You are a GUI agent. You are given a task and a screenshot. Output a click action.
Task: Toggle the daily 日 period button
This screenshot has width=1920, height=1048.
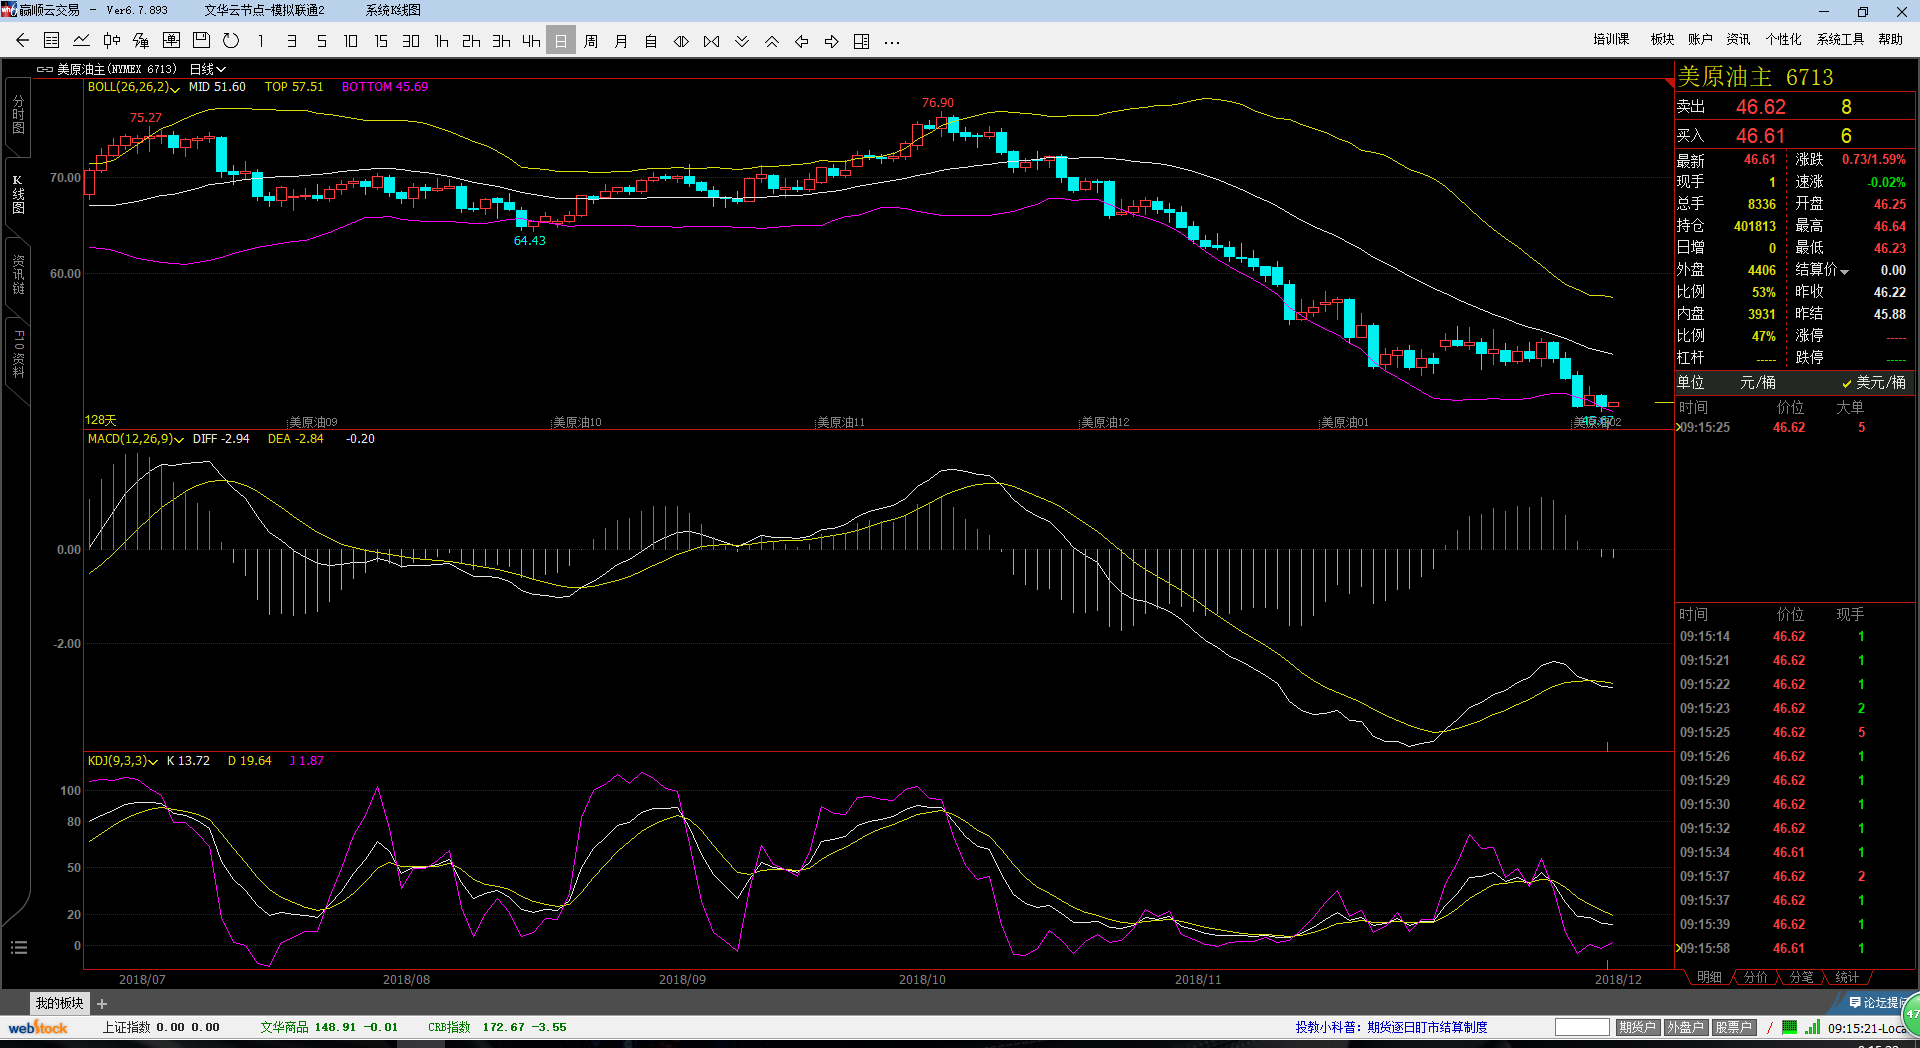[x=561, y=41]
